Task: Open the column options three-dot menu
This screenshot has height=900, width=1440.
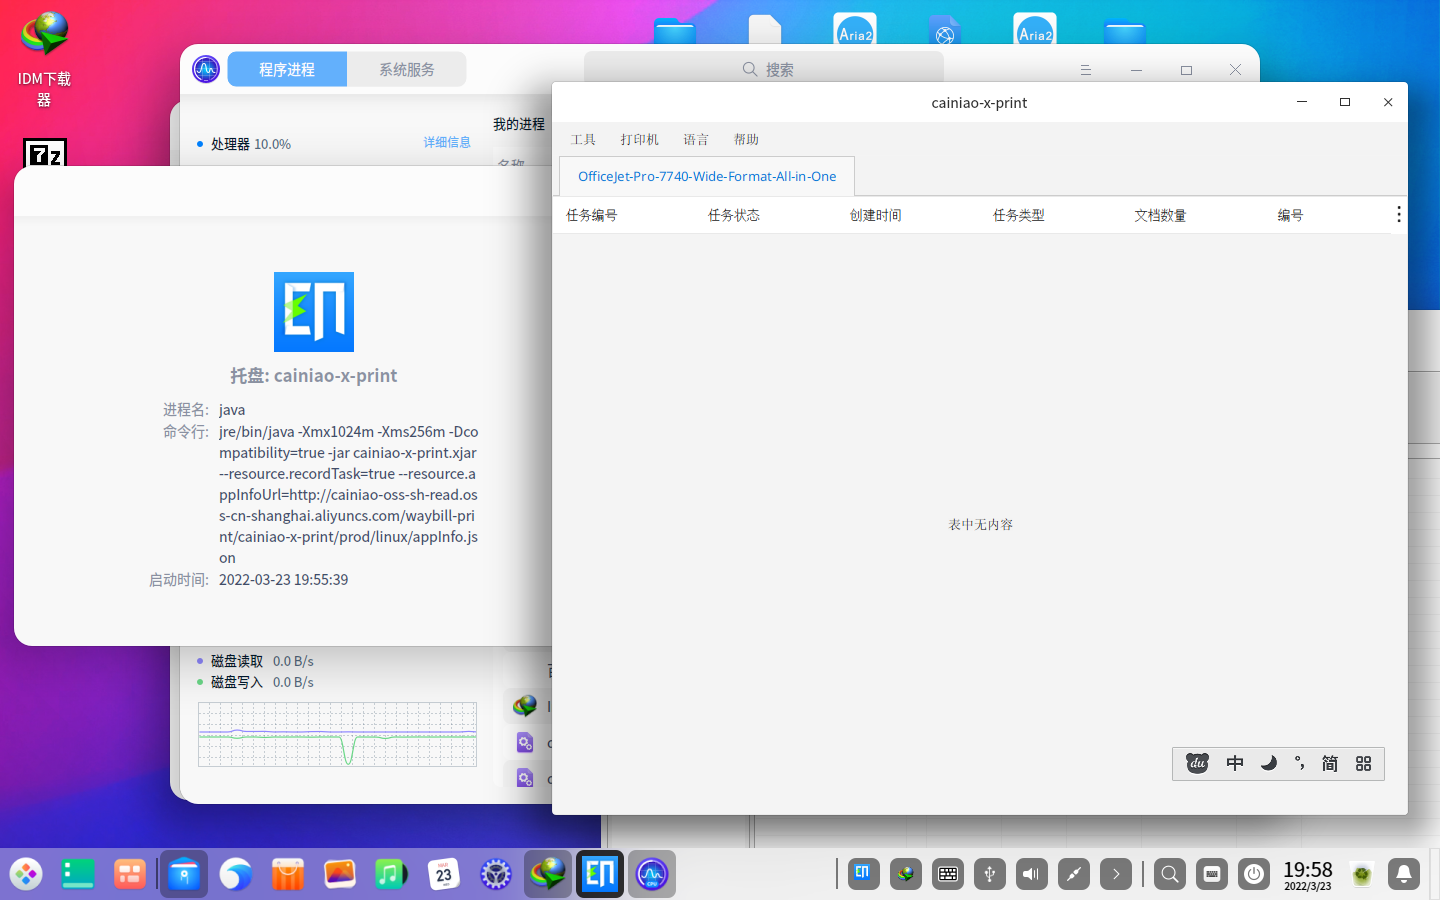Action: pyautogui.click(x=1398, y=215)
